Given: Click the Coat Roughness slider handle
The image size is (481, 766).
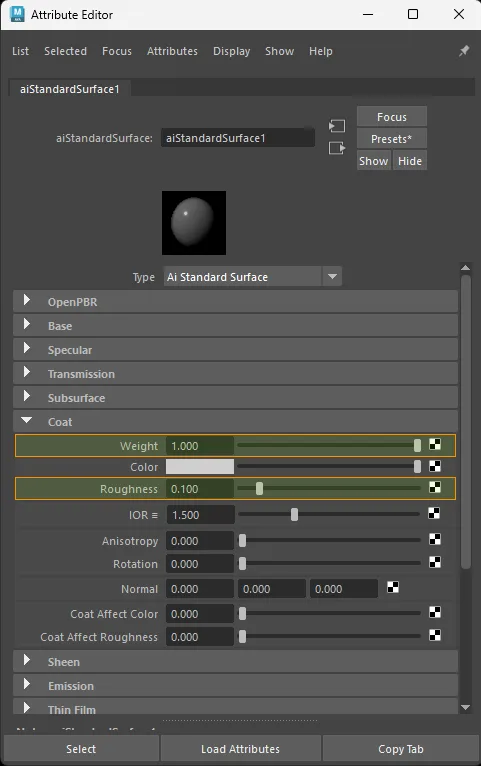Looking at the screenshot, I should pos(259,488).
